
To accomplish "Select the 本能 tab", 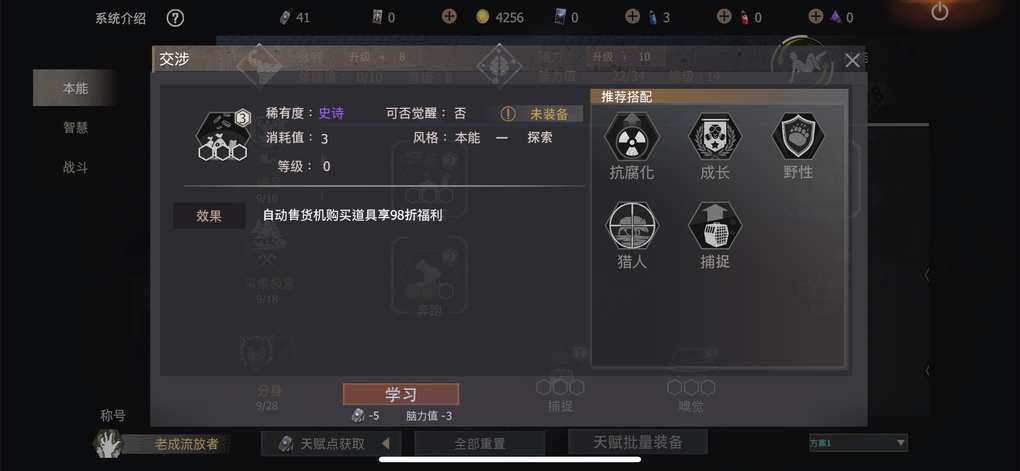I will (x=75, y=88).
